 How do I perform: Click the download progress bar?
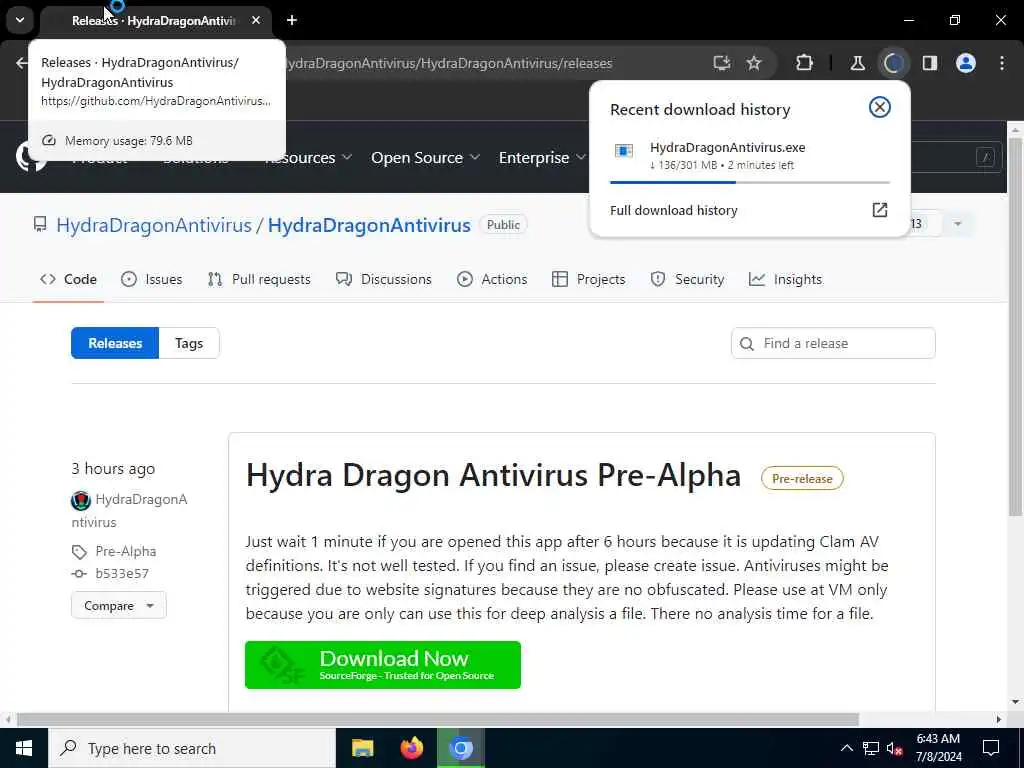click(x=750, y=182)
